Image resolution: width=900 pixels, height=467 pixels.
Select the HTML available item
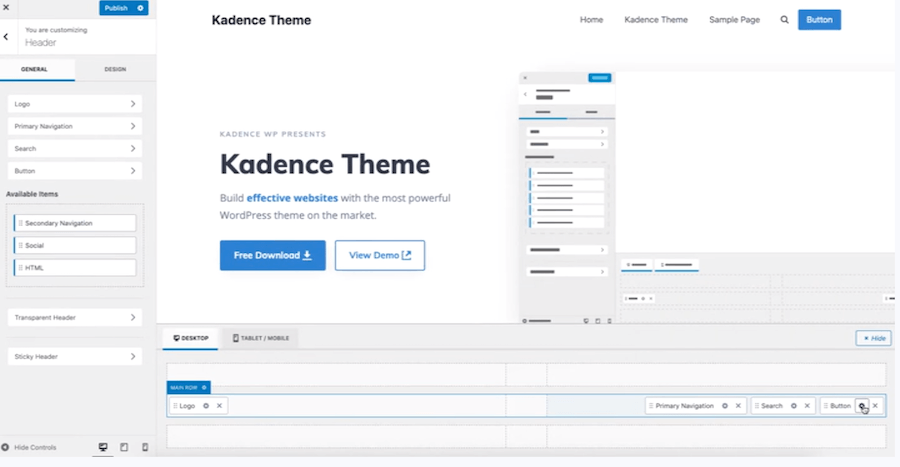[75, 268]
